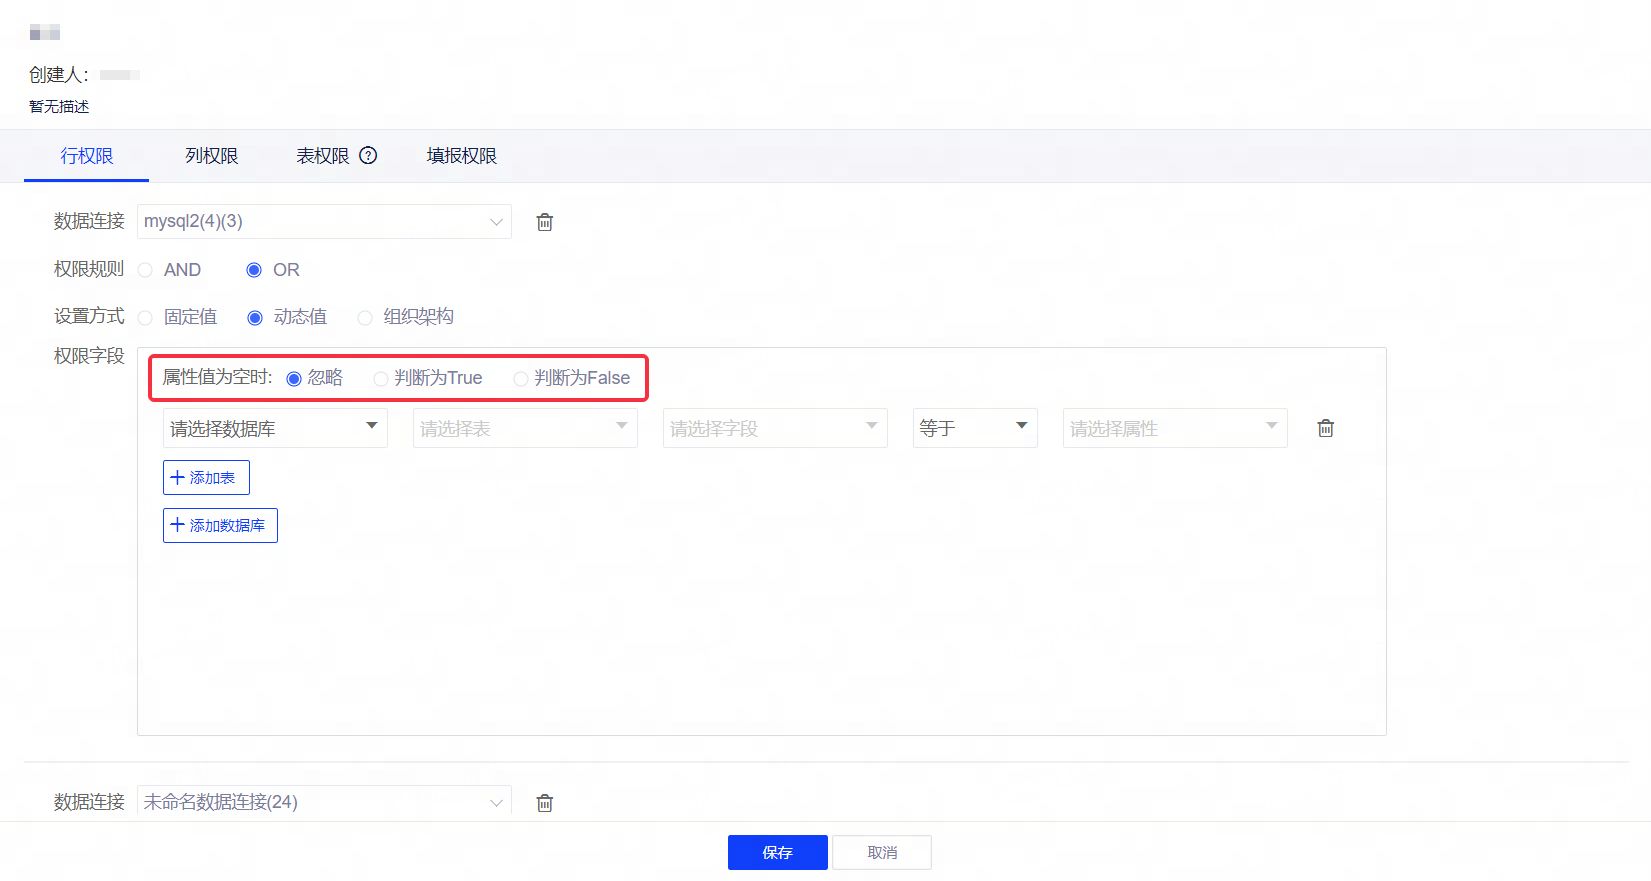Select 判断为False for empty attribute value
Image resolution: width=1651 pixels, height=881 pixels.
click(x=521, y=379)
